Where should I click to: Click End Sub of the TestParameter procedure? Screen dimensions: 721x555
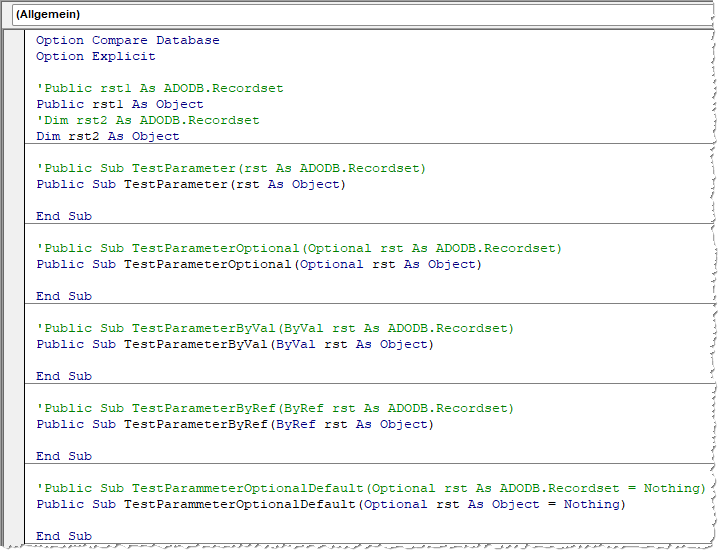click(63, 216)
